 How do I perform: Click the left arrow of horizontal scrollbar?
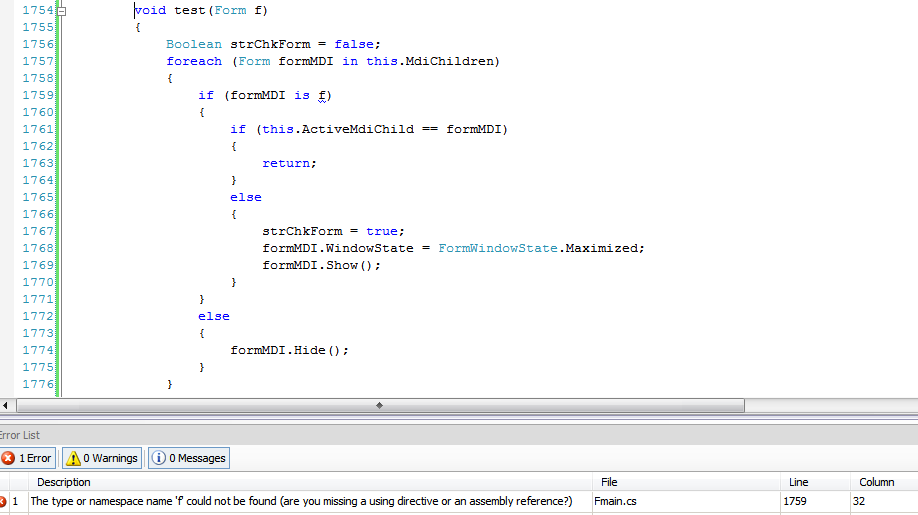5,406
